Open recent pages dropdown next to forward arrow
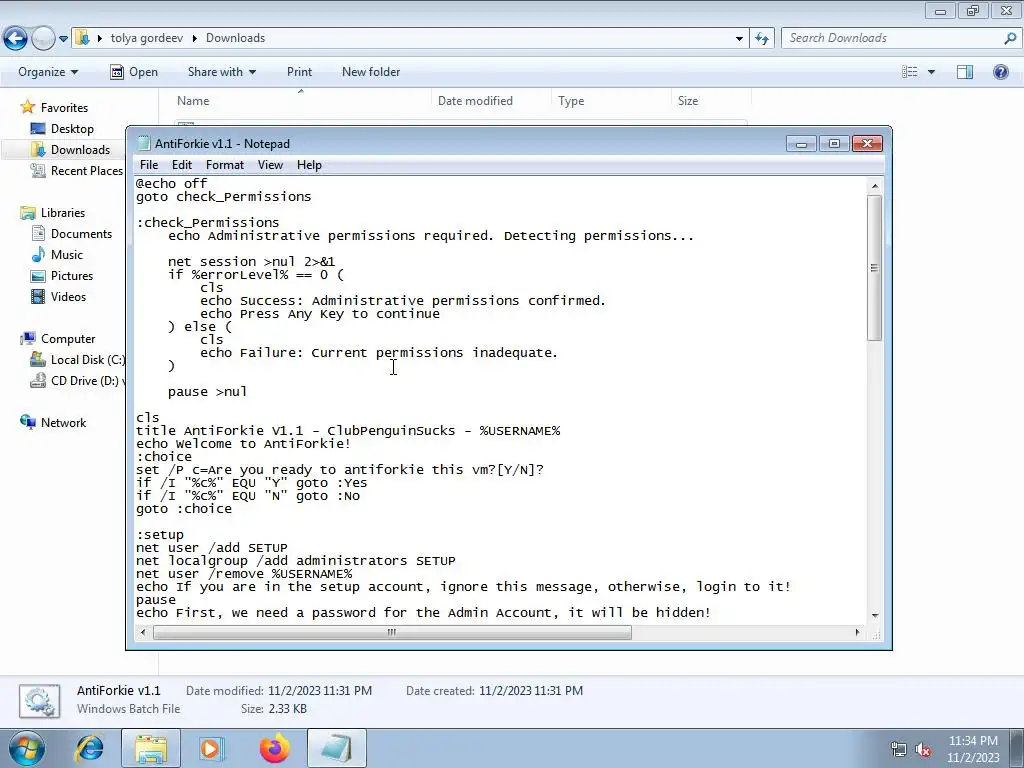 coord(63,39)
